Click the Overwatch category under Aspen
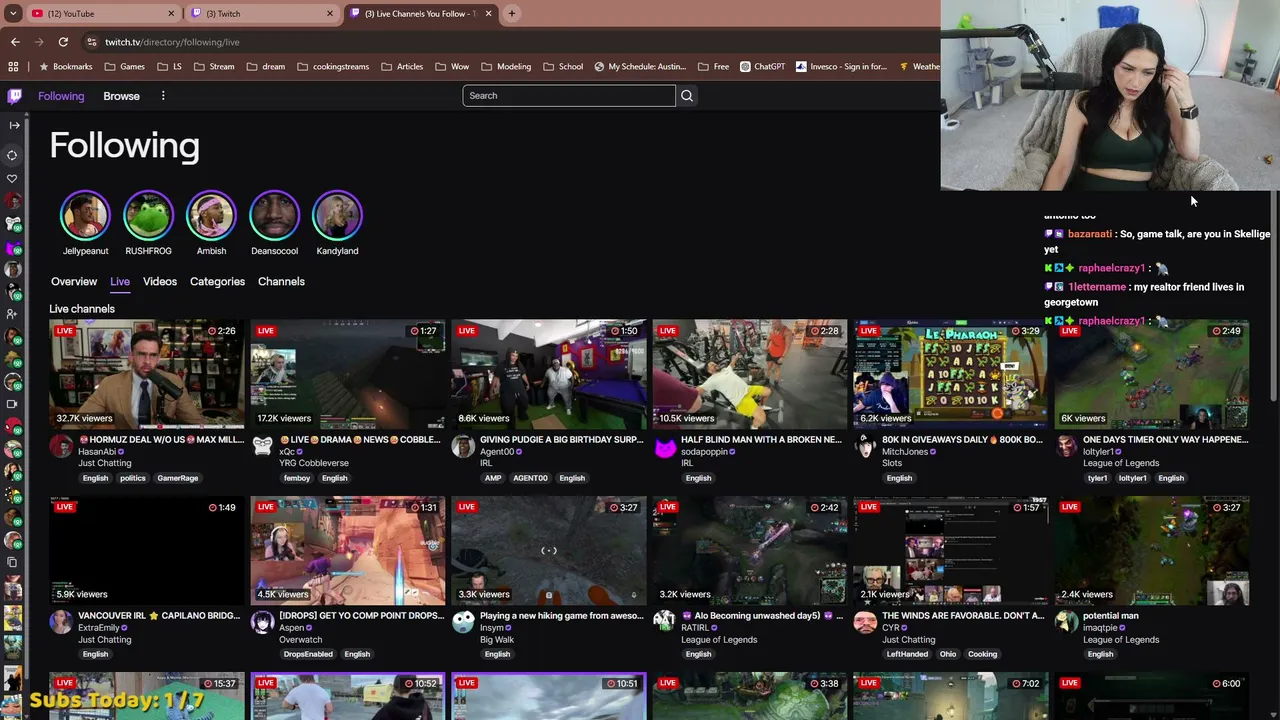 tap(301, 640)
